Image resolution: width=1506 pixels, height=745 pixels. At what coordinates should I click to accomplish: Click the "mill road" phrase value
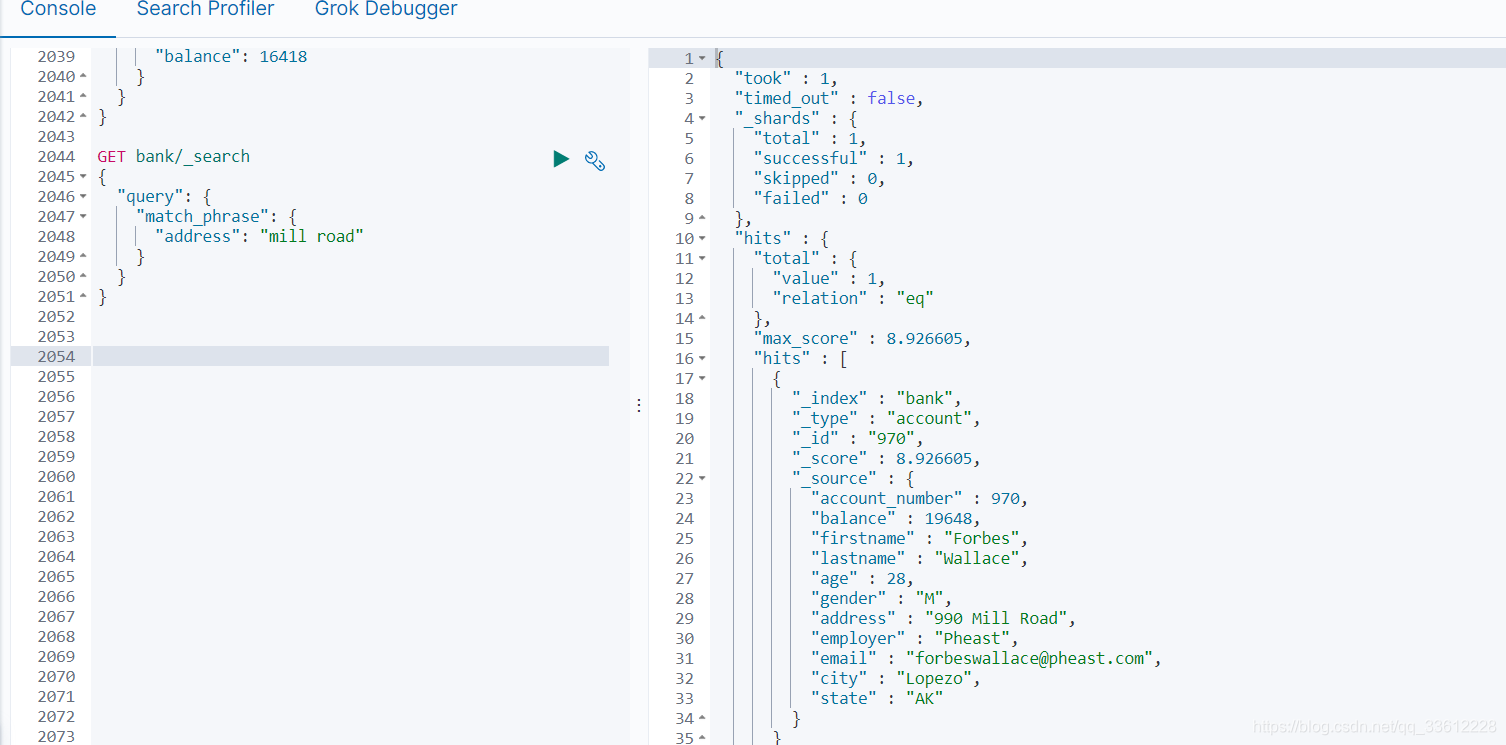312,235
